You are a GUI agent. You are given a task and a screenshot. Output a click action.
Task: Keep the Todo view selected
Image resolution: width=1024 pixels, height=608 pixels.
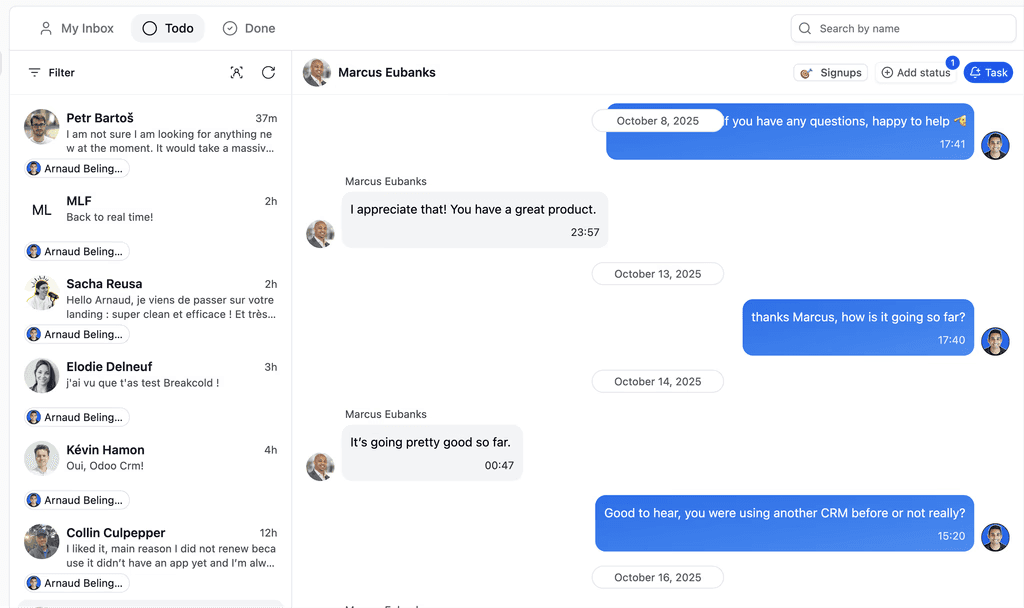[167, 28]
